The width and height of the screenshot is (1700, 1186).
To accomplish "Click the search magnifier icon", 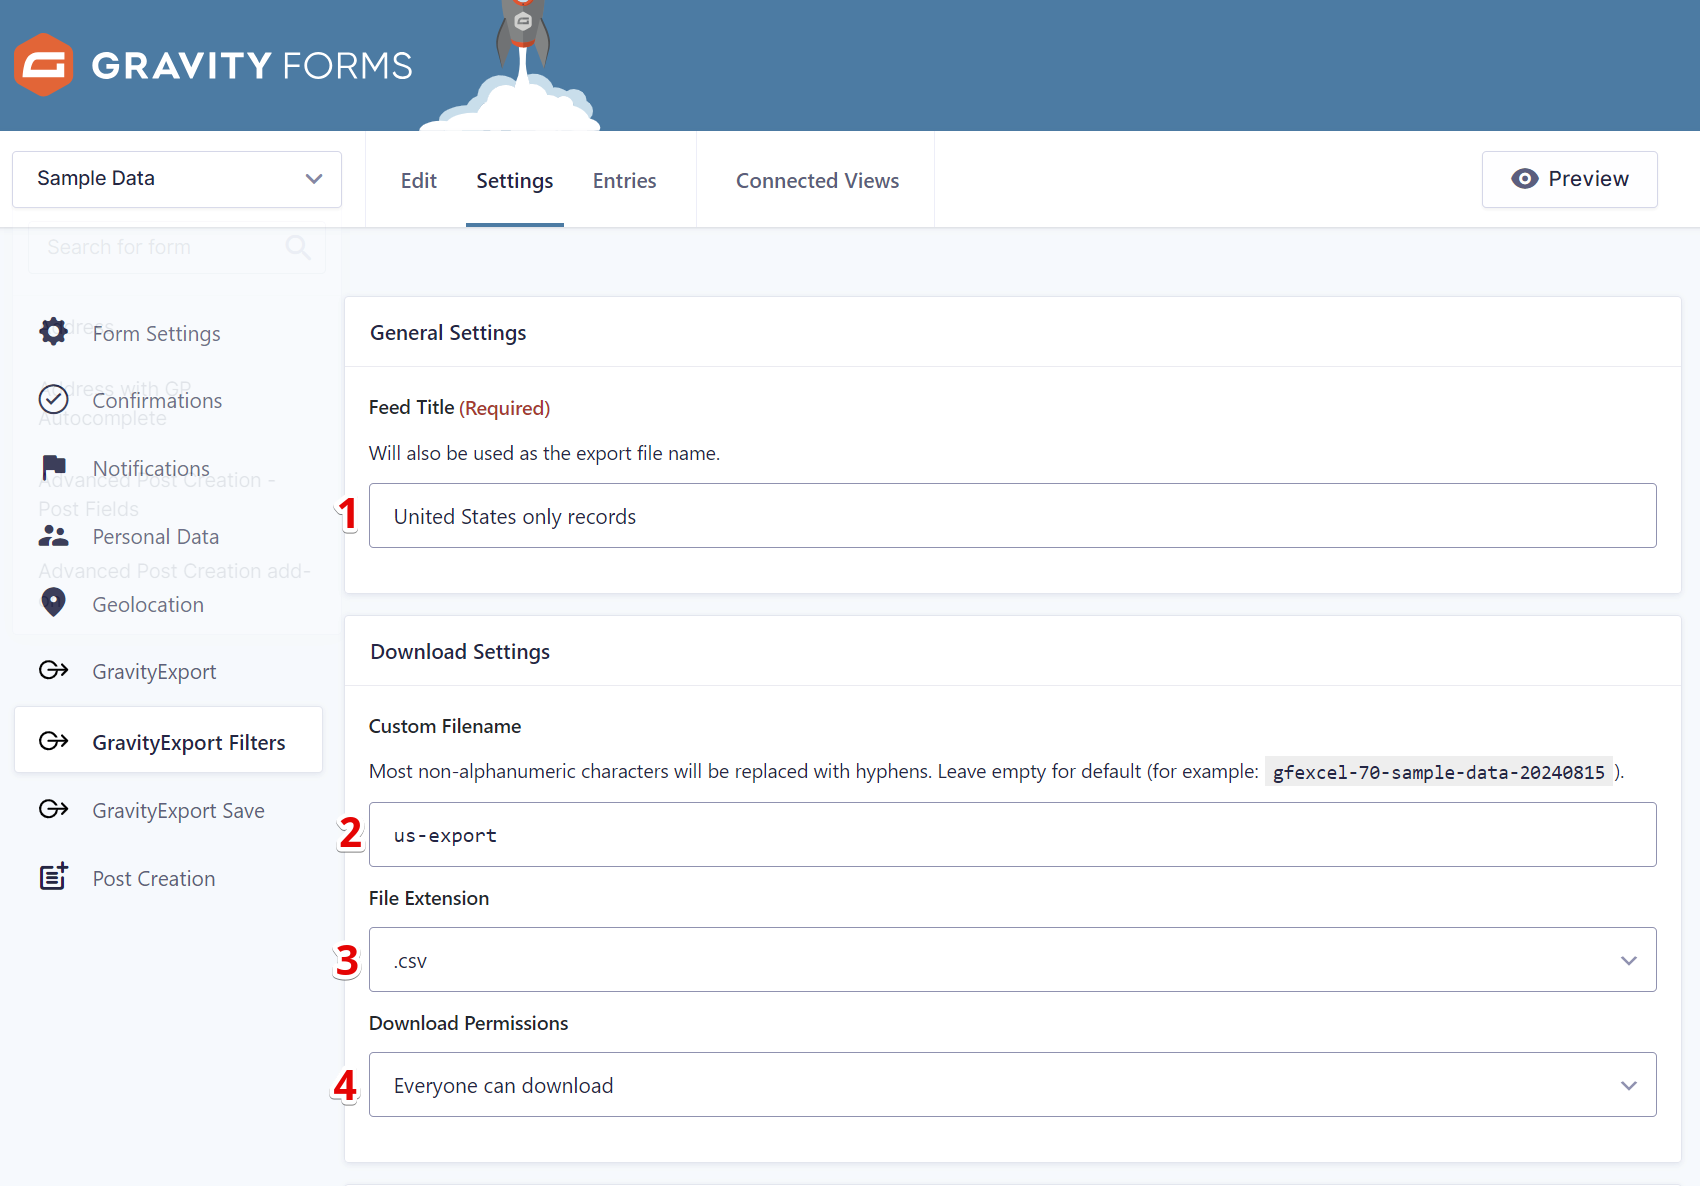I will [x=298, y=247].
